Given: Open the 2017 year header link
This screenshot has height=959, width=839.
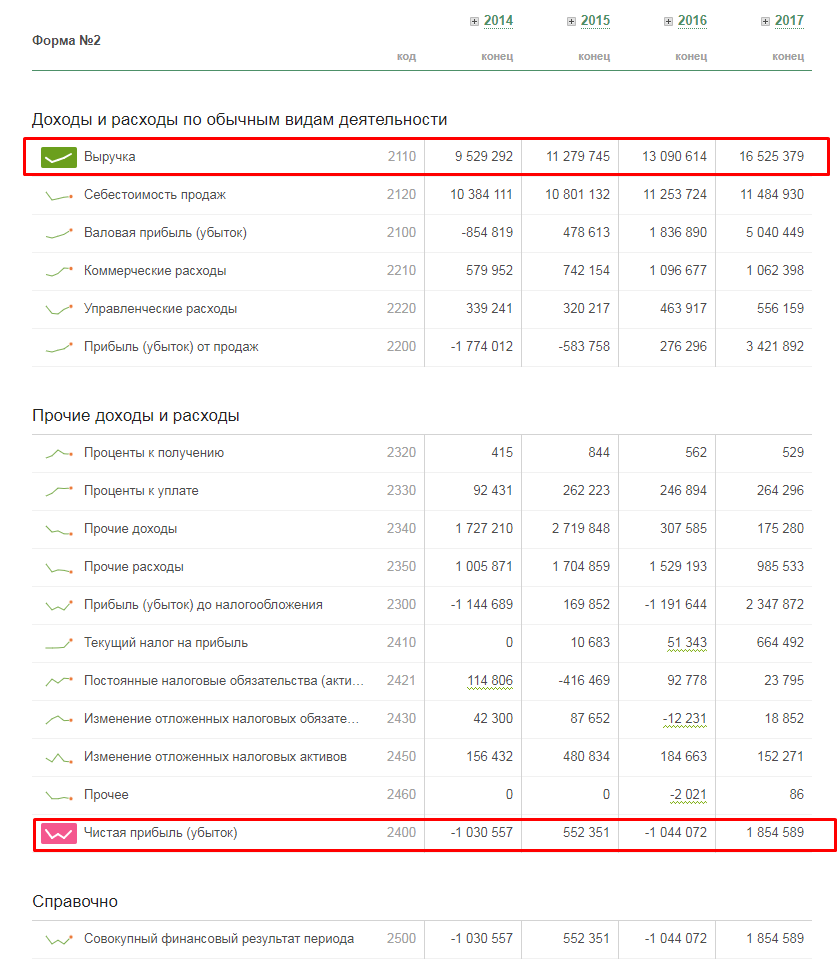Looking at the screenshot, I should (789, 21).
